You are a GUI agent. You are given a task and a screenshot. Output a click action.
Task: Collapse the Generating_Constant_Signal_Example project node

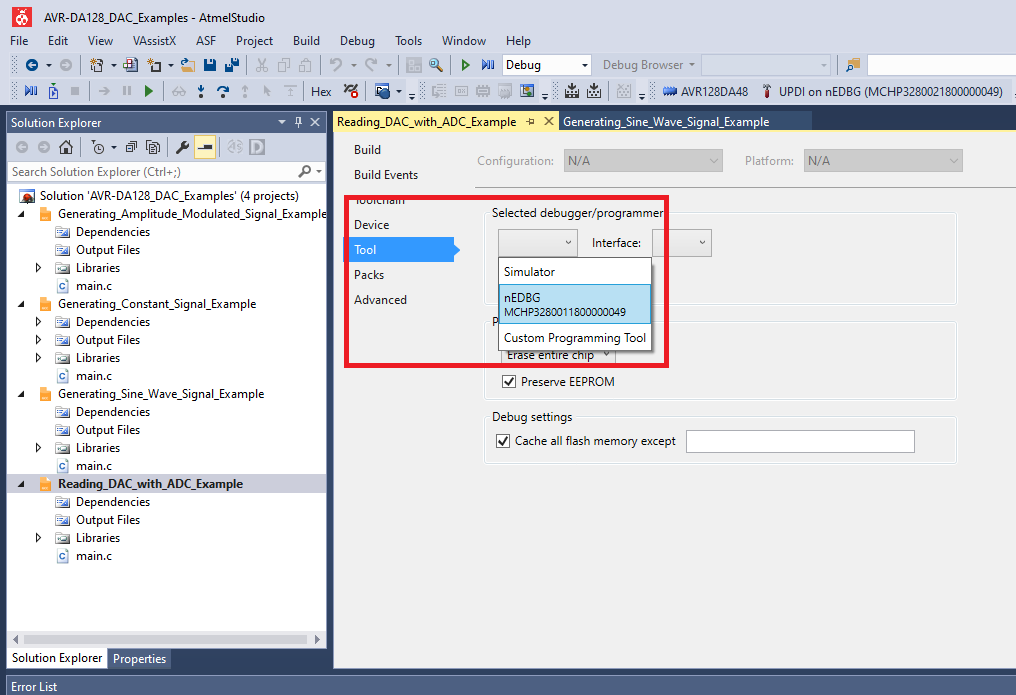[21, 304]
